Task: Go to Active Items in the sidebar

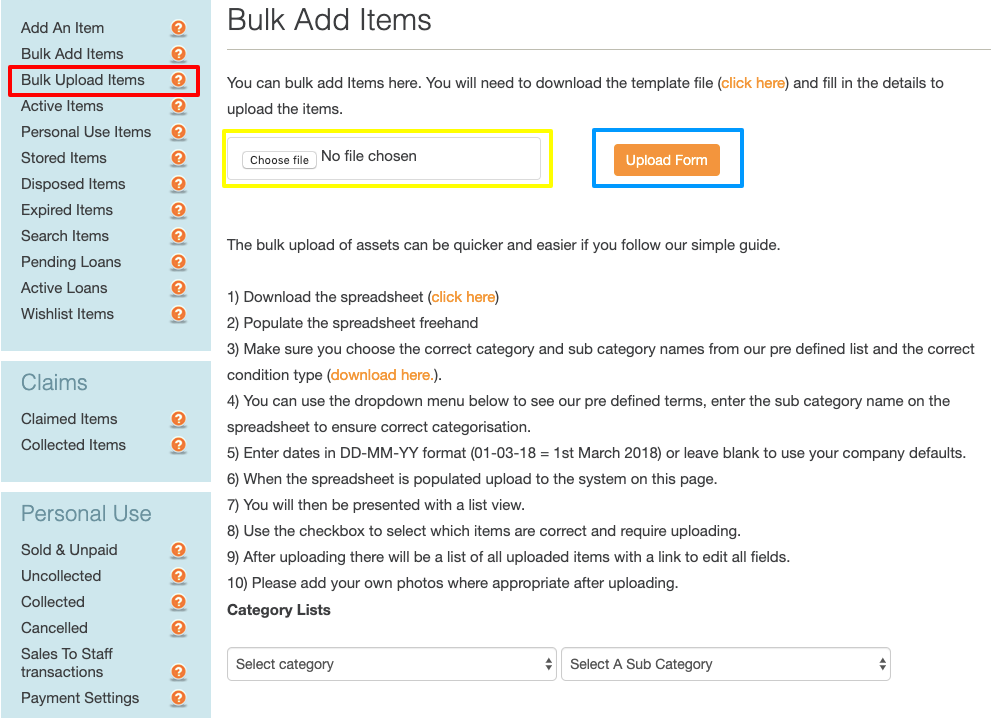Action: (62, 106)
